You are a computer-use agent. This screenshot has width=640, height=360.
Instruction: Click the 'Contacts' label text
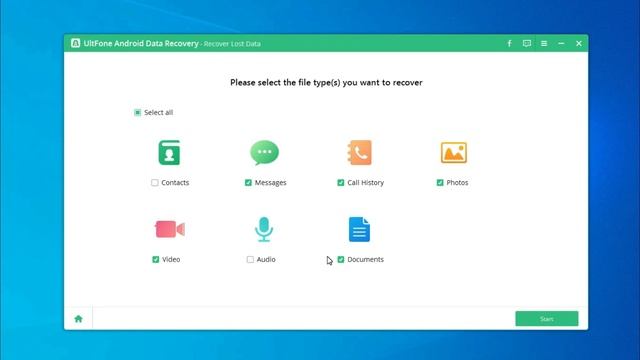point(175,182)
